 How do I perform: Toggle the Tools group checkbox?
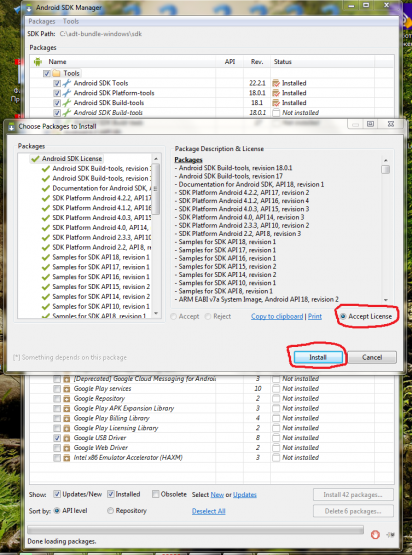46,73
